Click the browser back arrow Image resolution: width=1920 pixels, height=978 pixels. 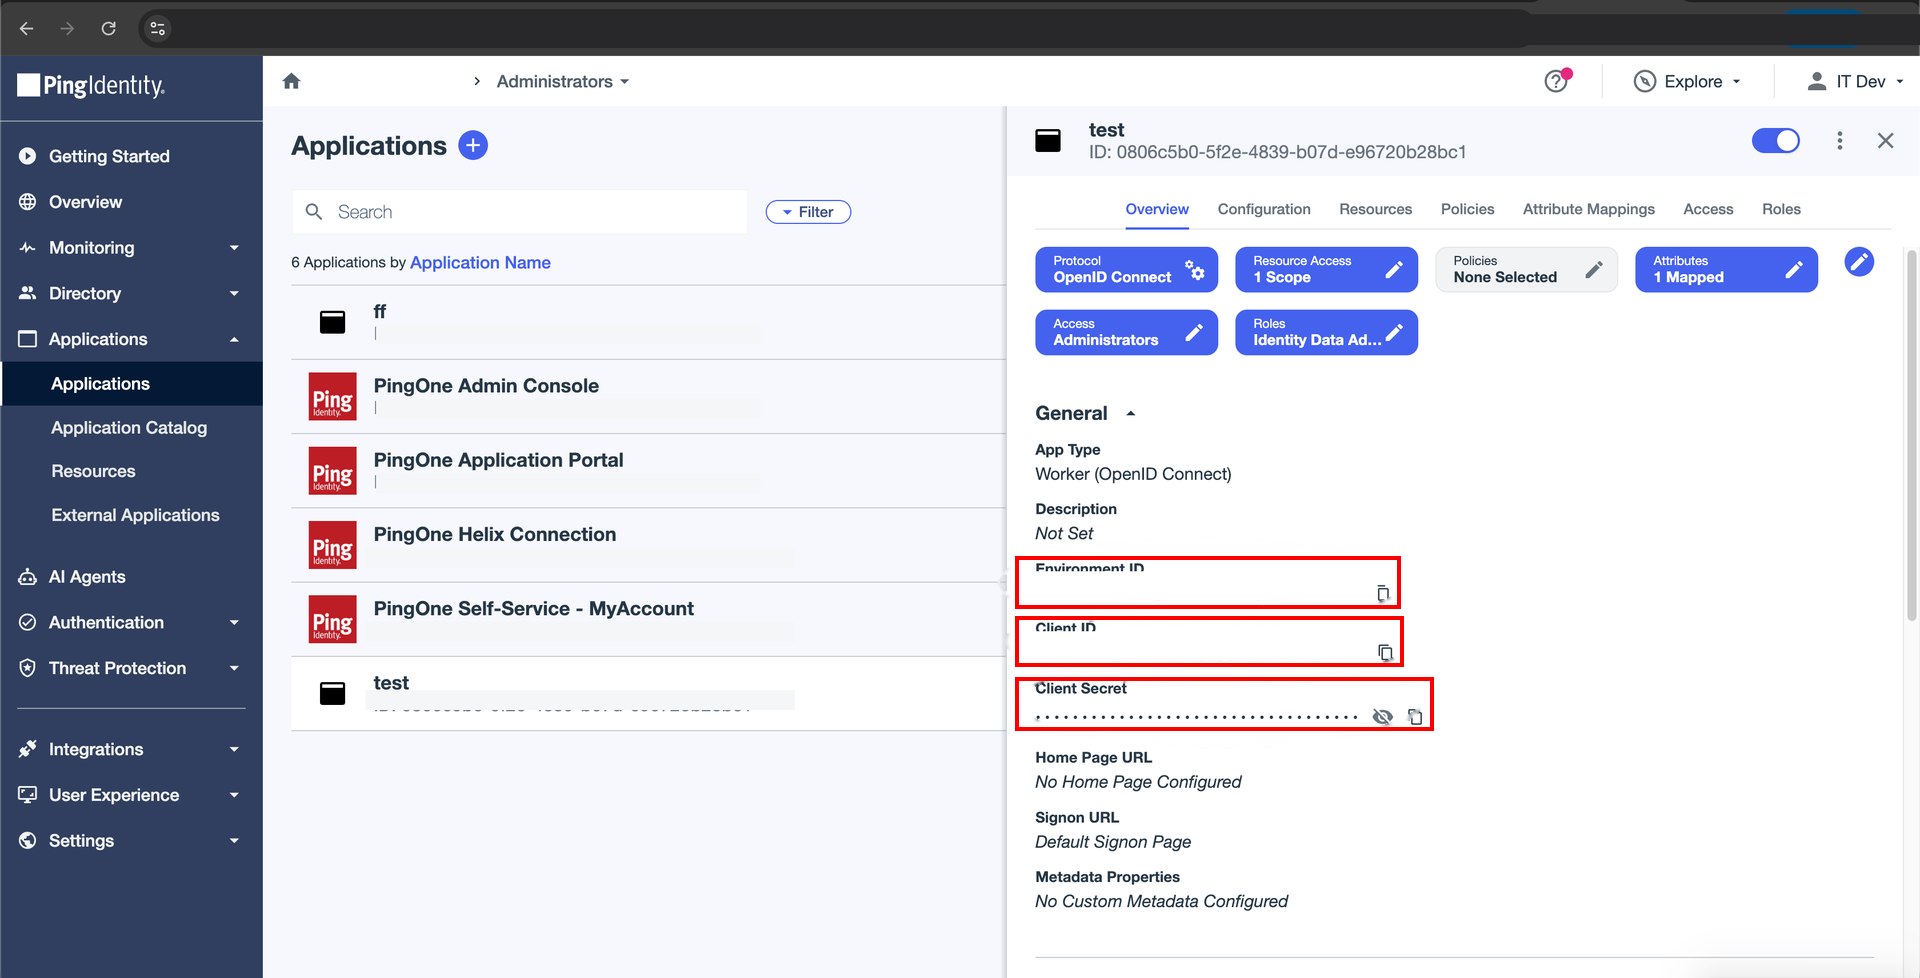tap(27, 28)
